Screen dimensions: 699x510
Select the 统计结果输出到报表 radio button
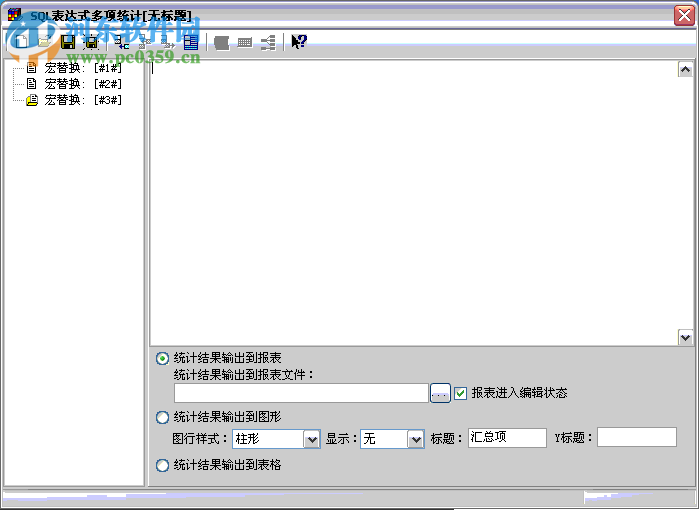(162, 358)
